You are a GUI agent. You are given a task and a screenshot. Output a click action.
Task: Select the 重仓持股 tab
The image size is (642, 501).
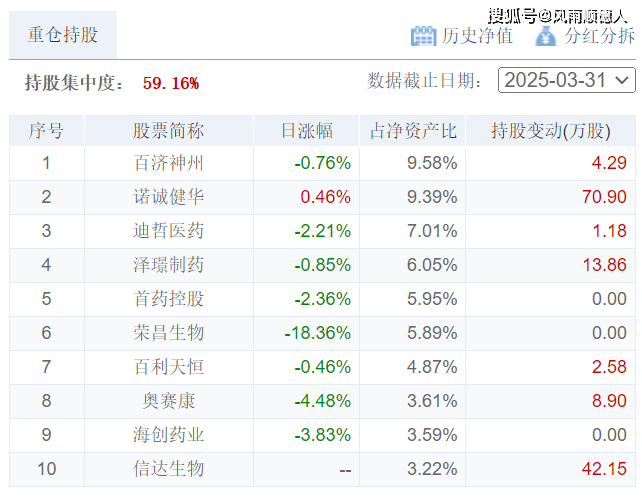pyautogui.click(x=63, y=34)
